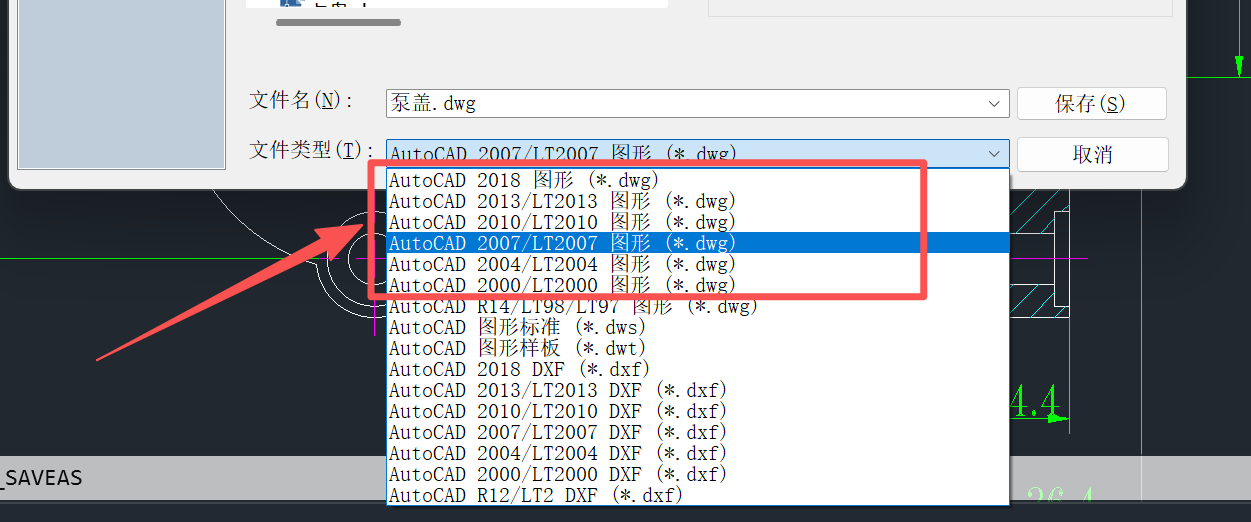Select AutoCAD 2018 图形 (*.dwg)
1251x522 pixels.
698,180
